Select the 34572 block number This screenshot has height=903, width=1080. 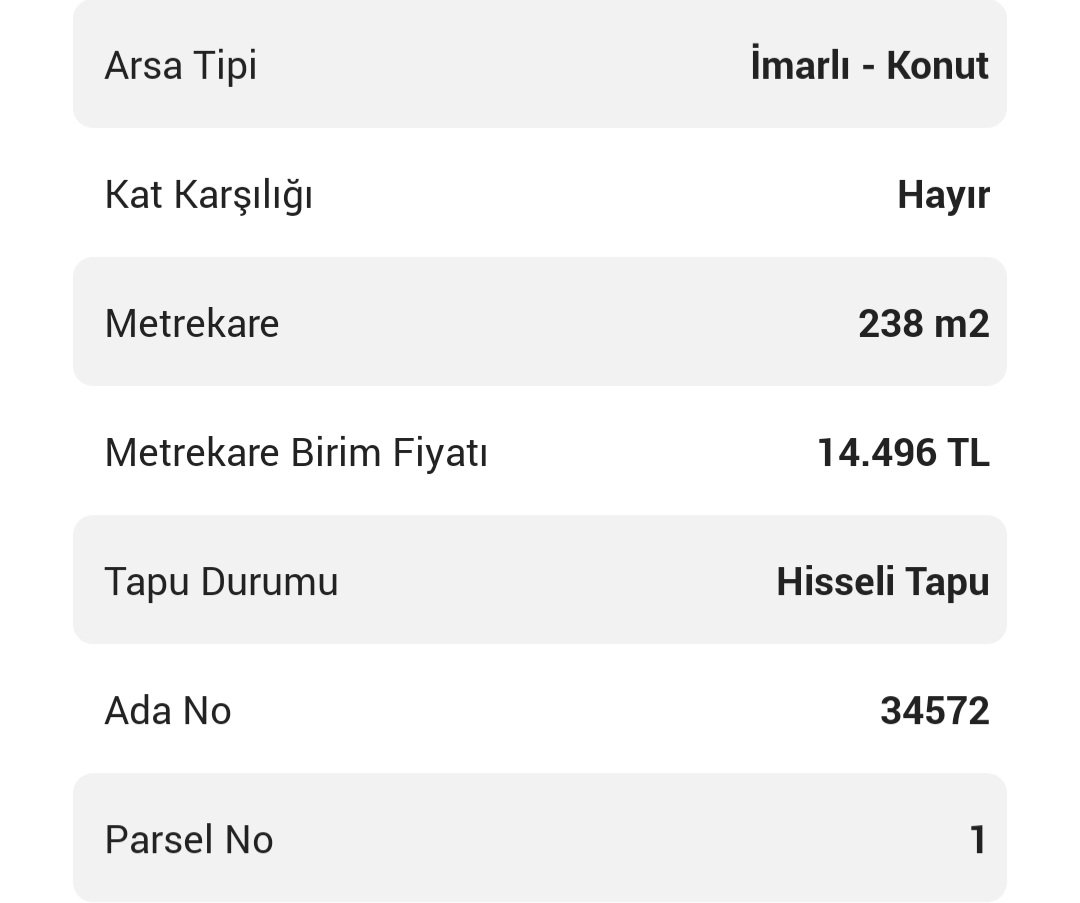click(934, 711)
